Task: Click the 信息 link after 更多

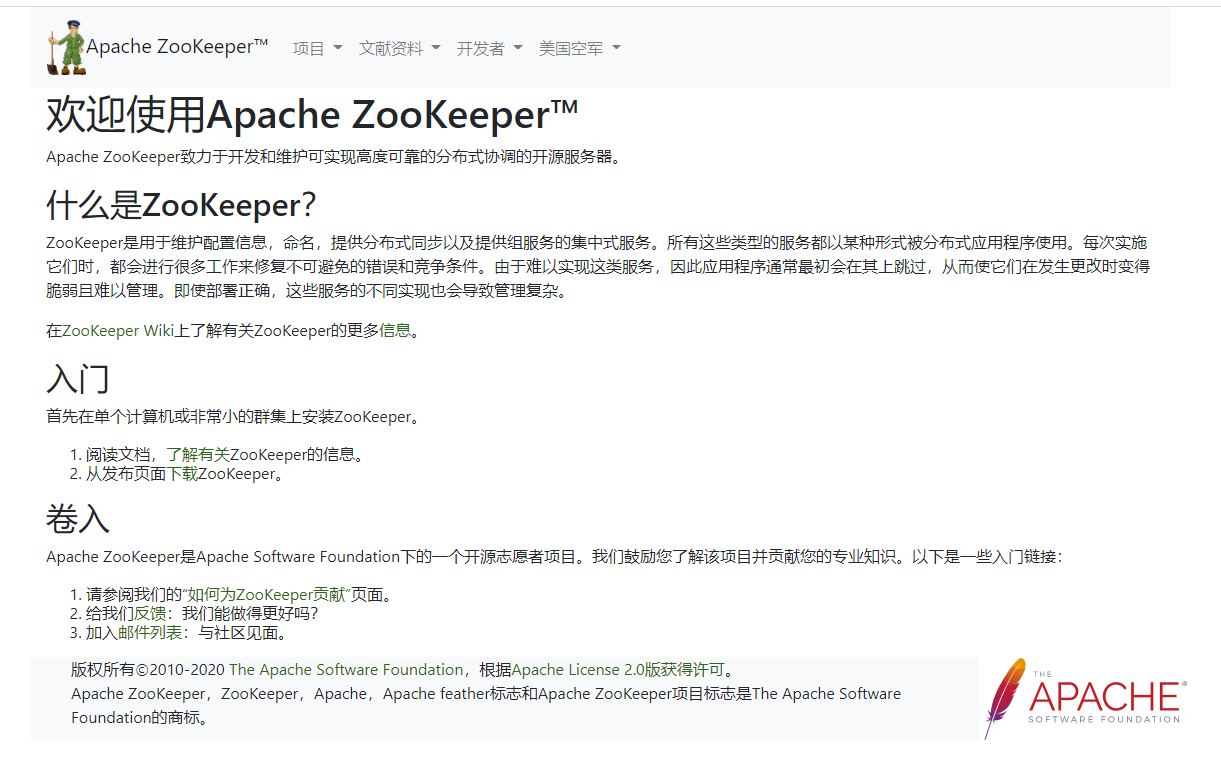Action: 394,330
